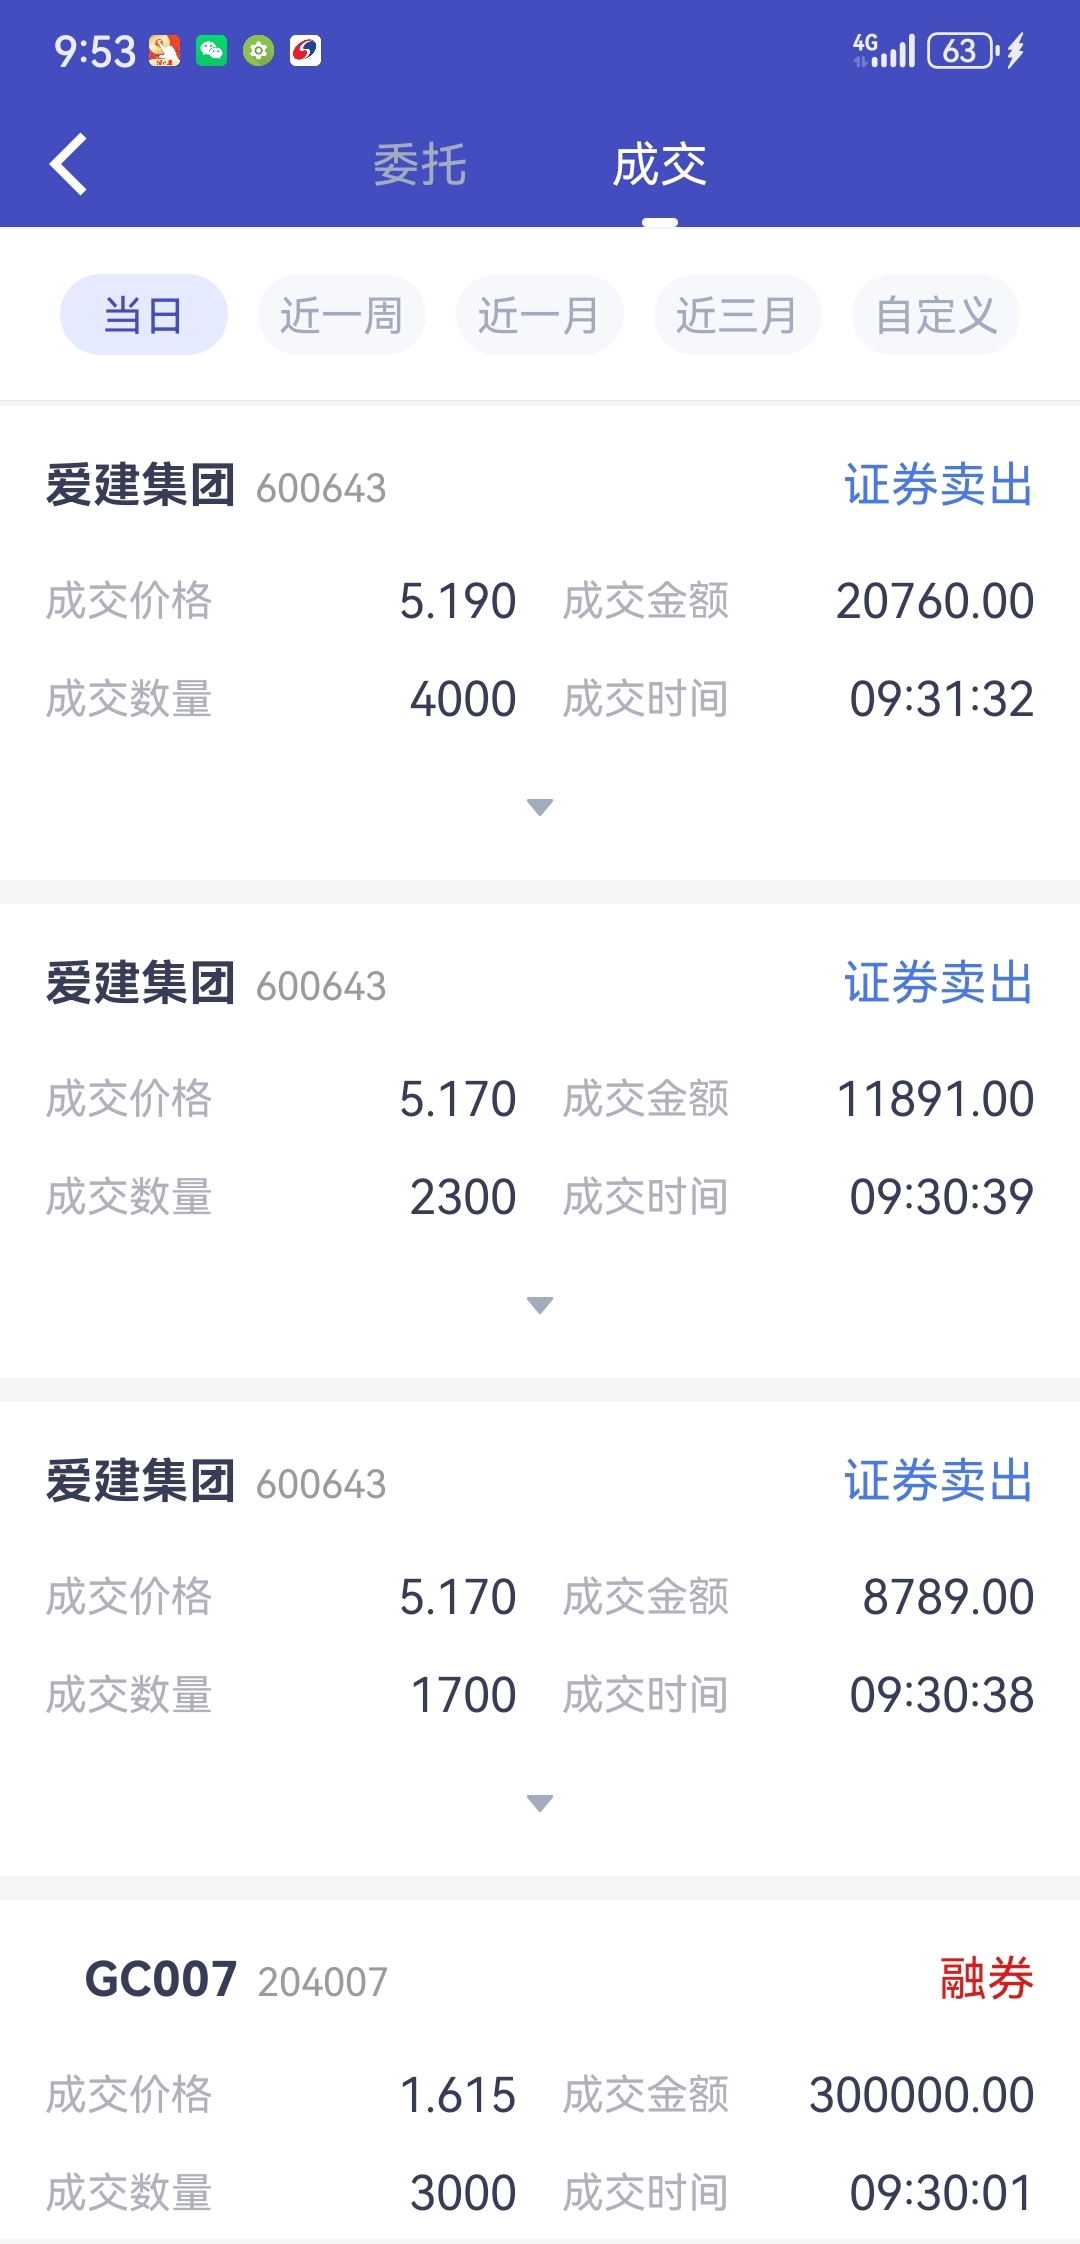Switch to the 委托 tab
Screen dimensions: 1080x2244
click(420, 165)
